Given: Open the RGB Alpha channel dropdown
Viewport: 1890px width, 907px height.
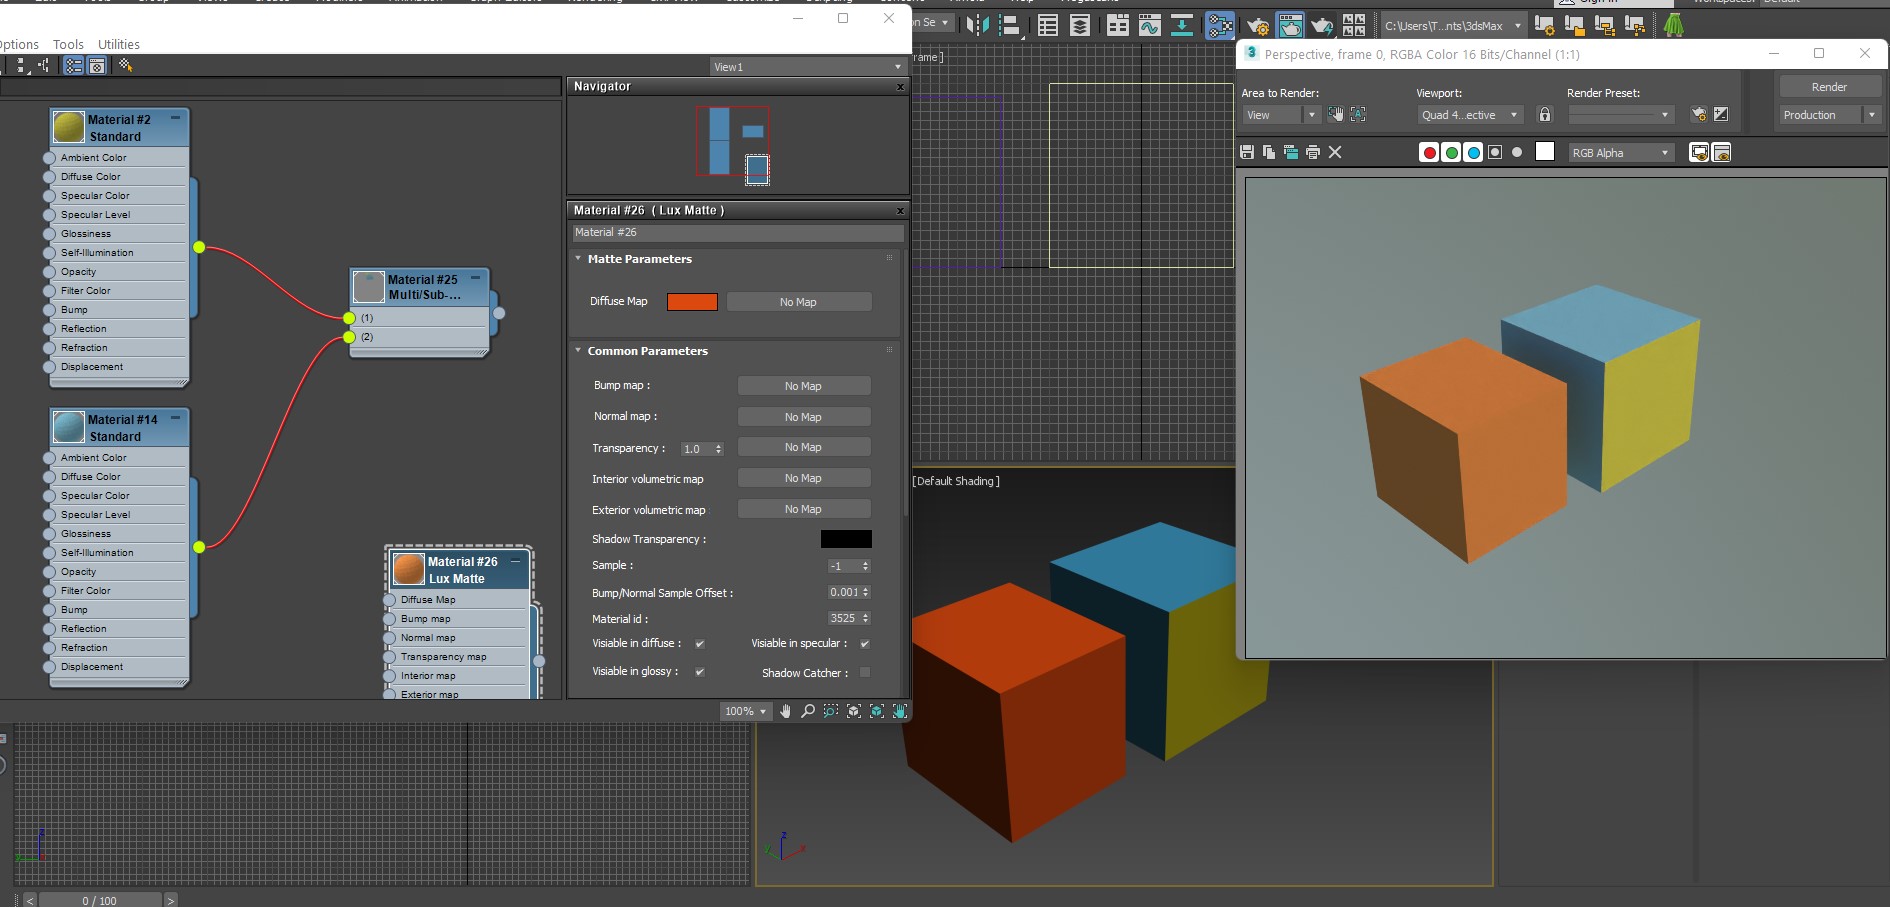Looking at the screenshot, I should tap(1620, 153).
